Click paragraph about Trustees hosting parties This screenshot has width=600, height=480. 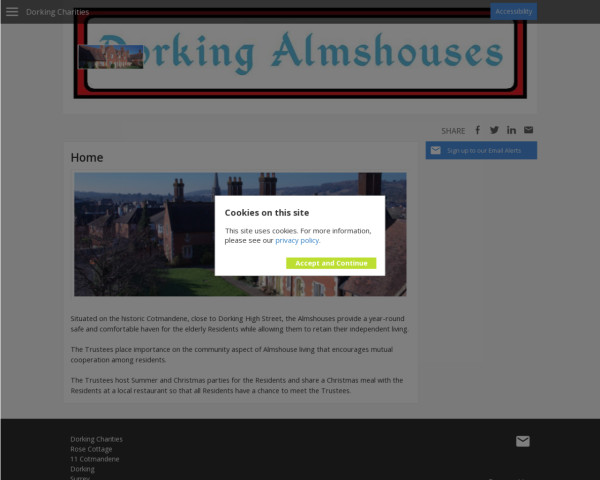tap(237, 385)
